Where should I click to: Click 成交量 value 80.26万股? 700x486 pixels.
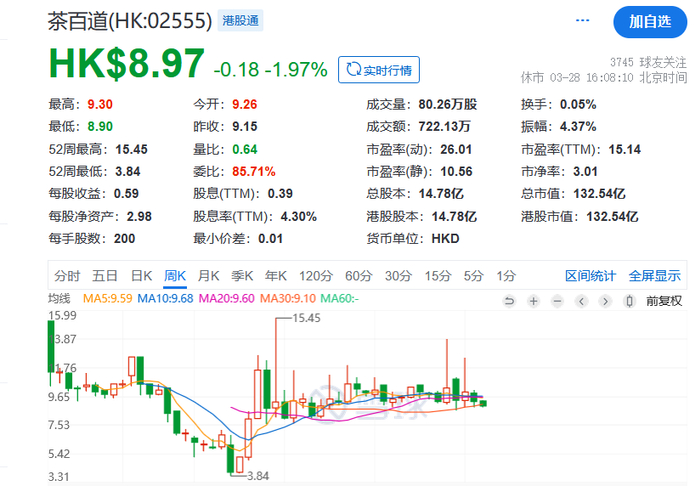(448, 104)
